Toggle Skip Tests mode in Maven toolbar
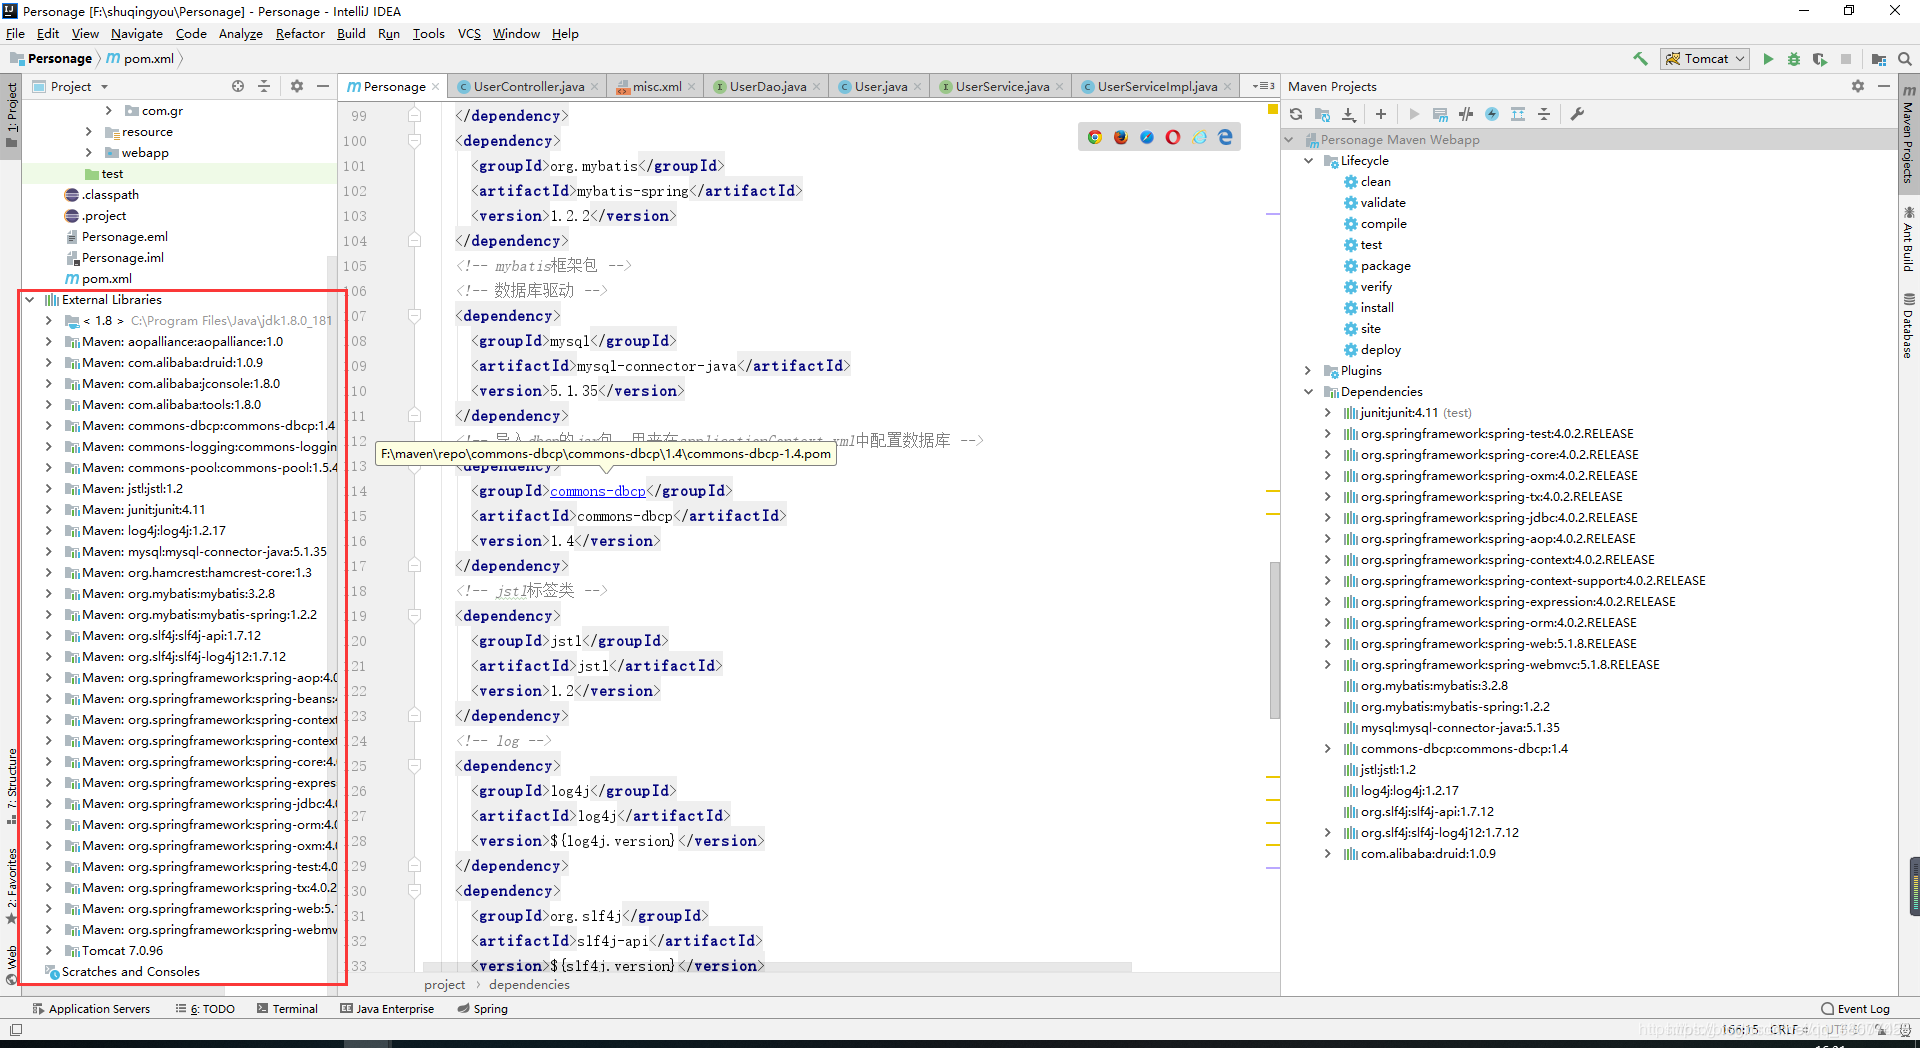The height and width of the screenshot is (1048, 1920). click(1492, 114)
